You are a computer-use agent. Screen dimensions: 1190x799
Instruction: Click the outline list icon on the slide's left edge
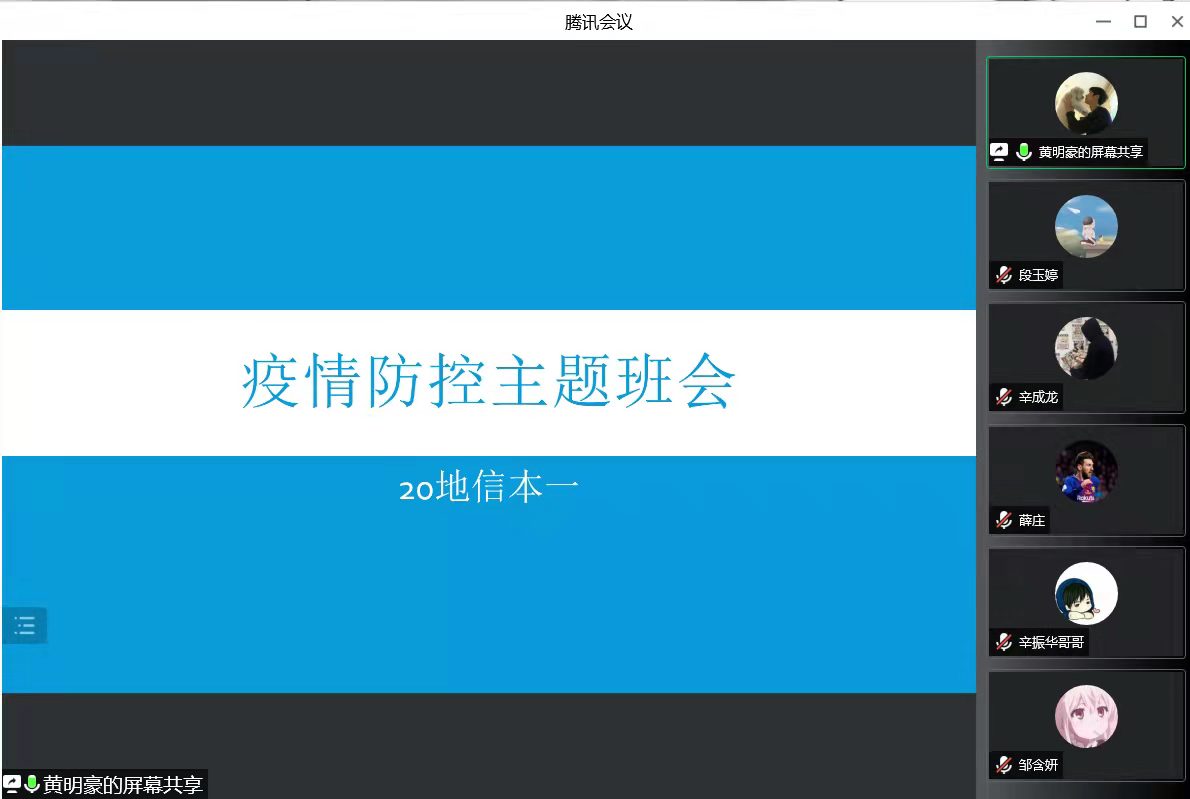[25, 627]
